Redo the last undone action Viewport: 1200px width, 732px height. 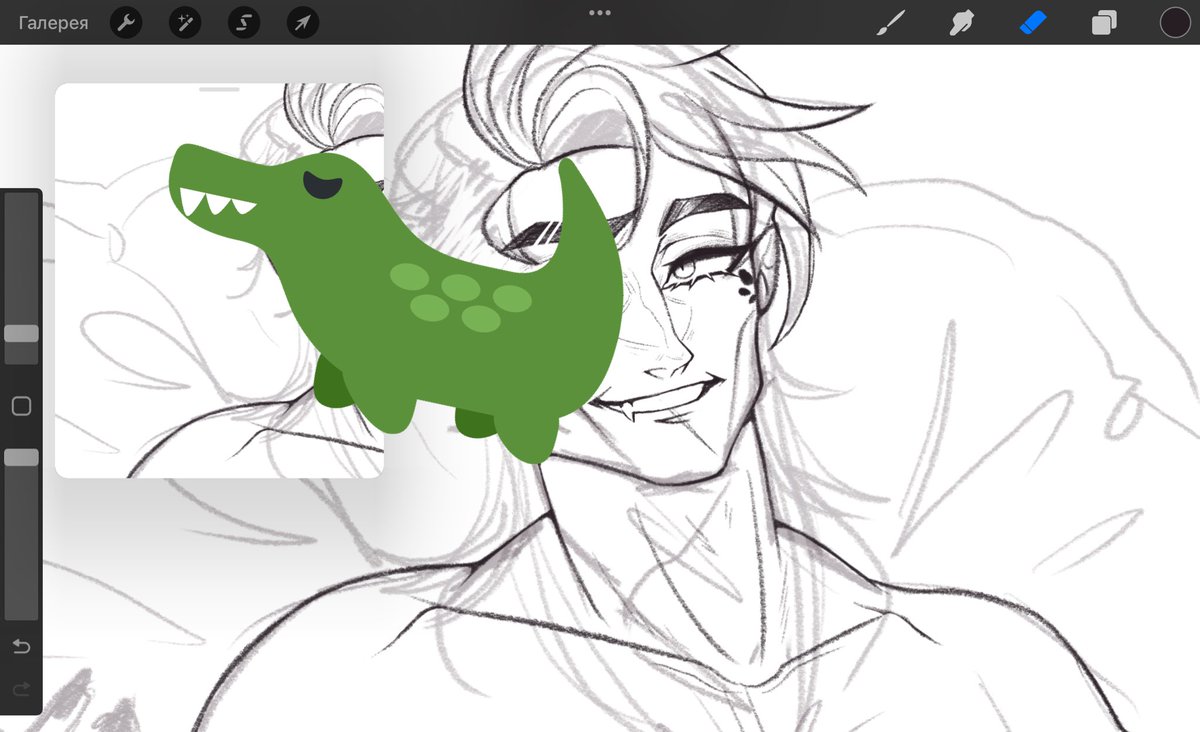pos(21,689)
